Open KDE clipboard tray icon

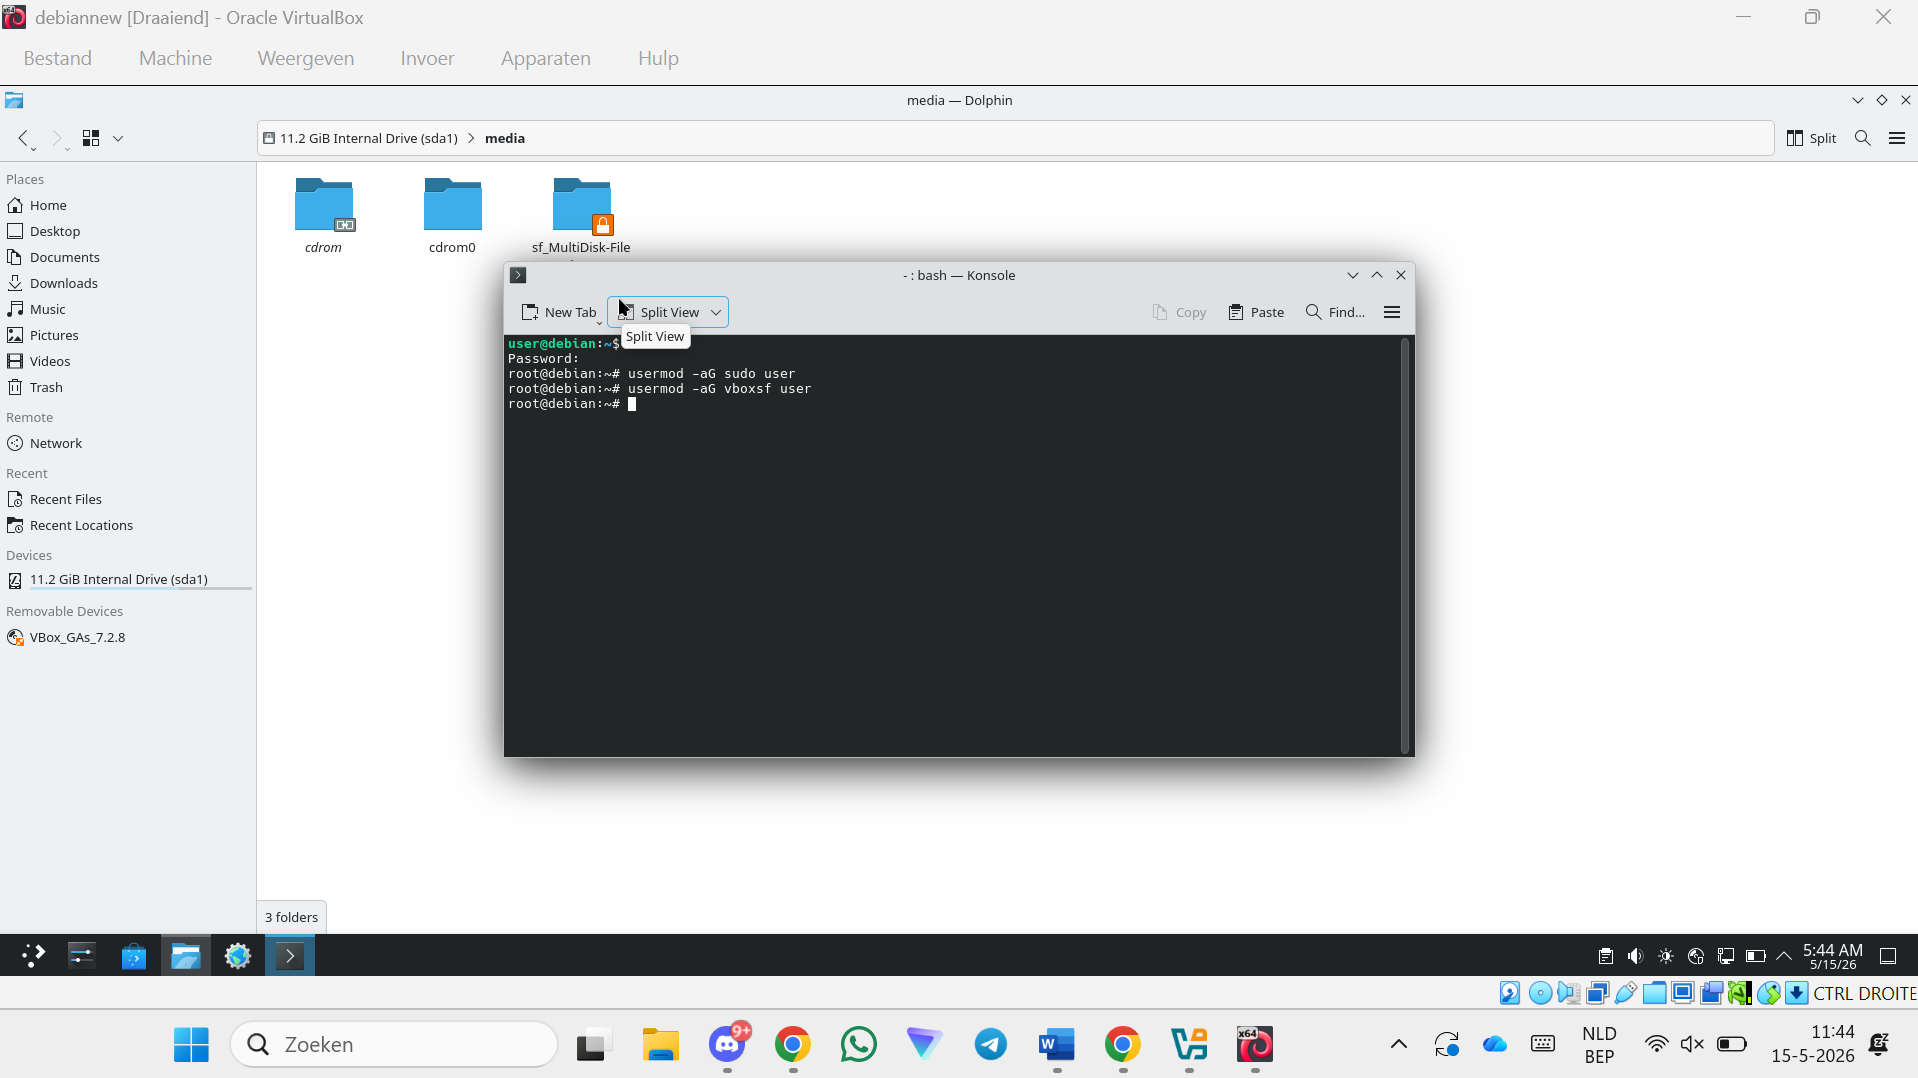[1606, 956]
